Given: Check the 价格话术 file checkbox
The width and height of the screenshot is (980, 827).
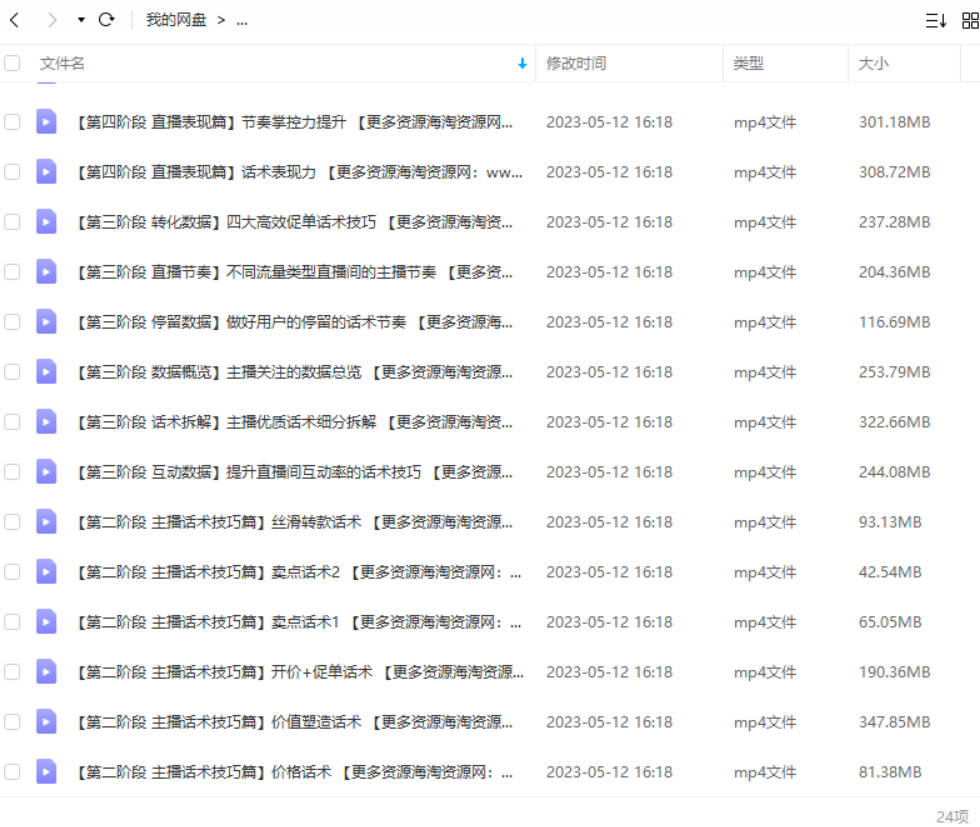Looking at the screenshot, I should 12,771.
